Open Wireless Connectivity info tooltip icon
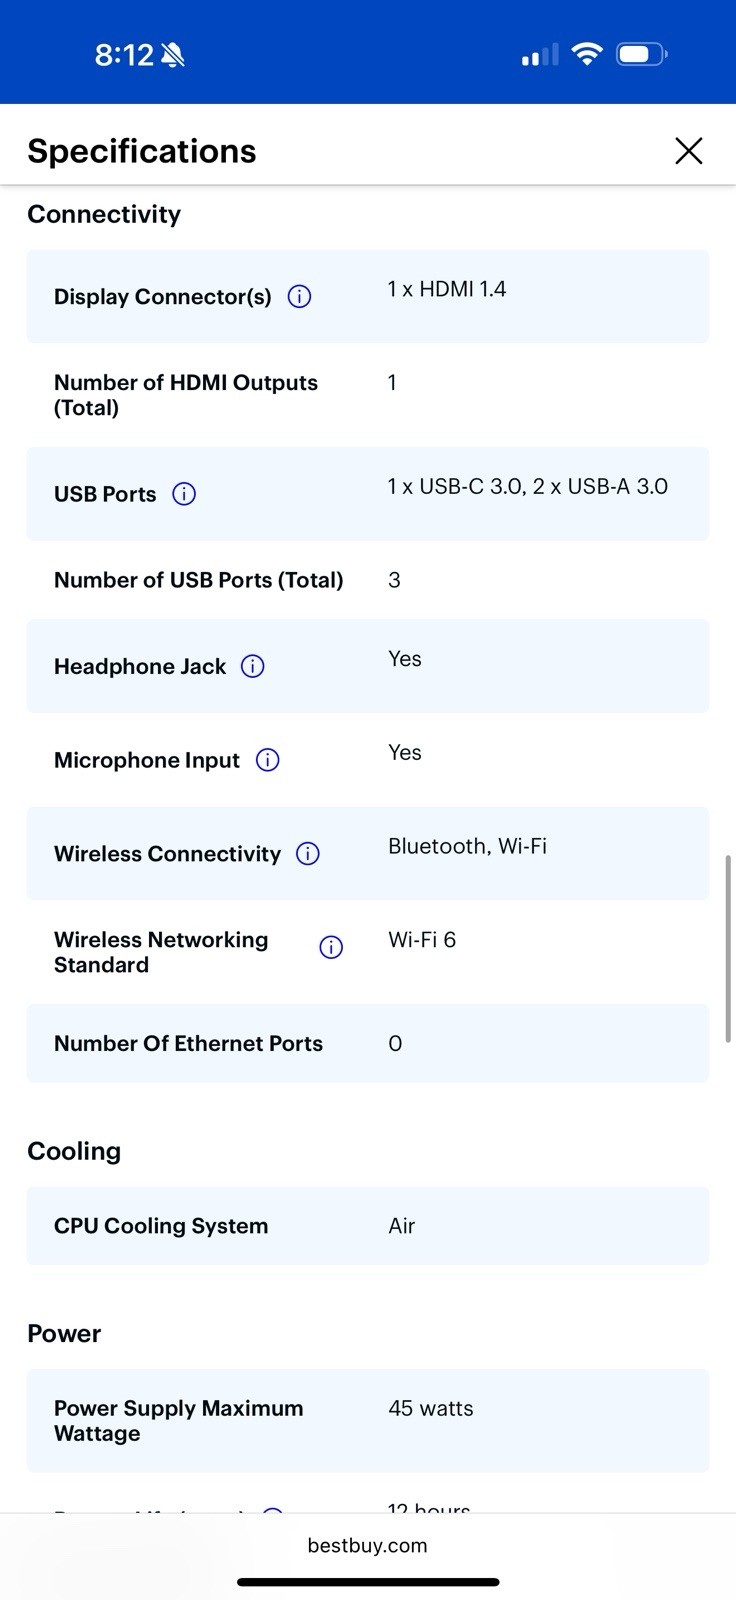The width and height of the screenshot is (736, 1600). [x=308, y=854]
